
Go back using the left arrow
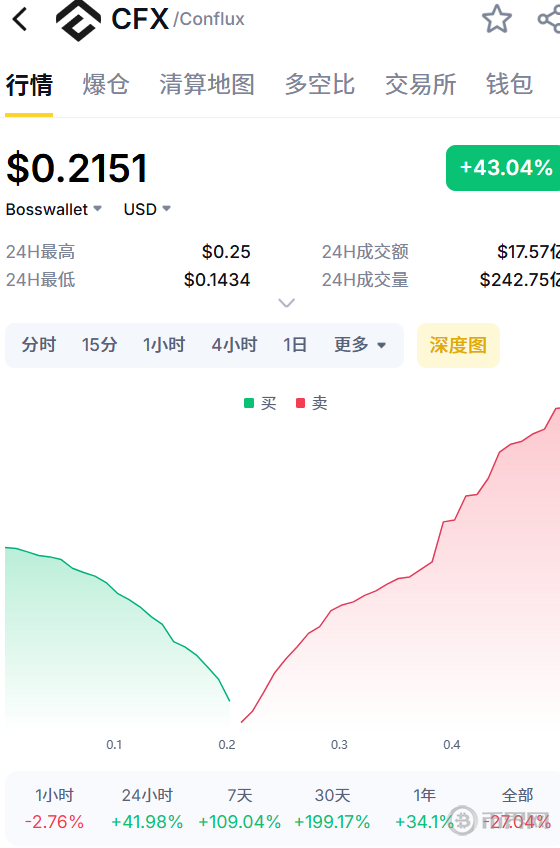click(20, 19)
